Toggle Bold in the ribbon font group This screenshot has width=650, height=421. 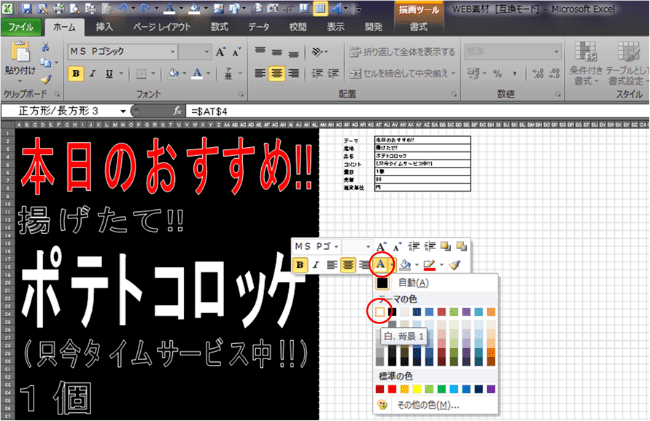tap(76, 74)
